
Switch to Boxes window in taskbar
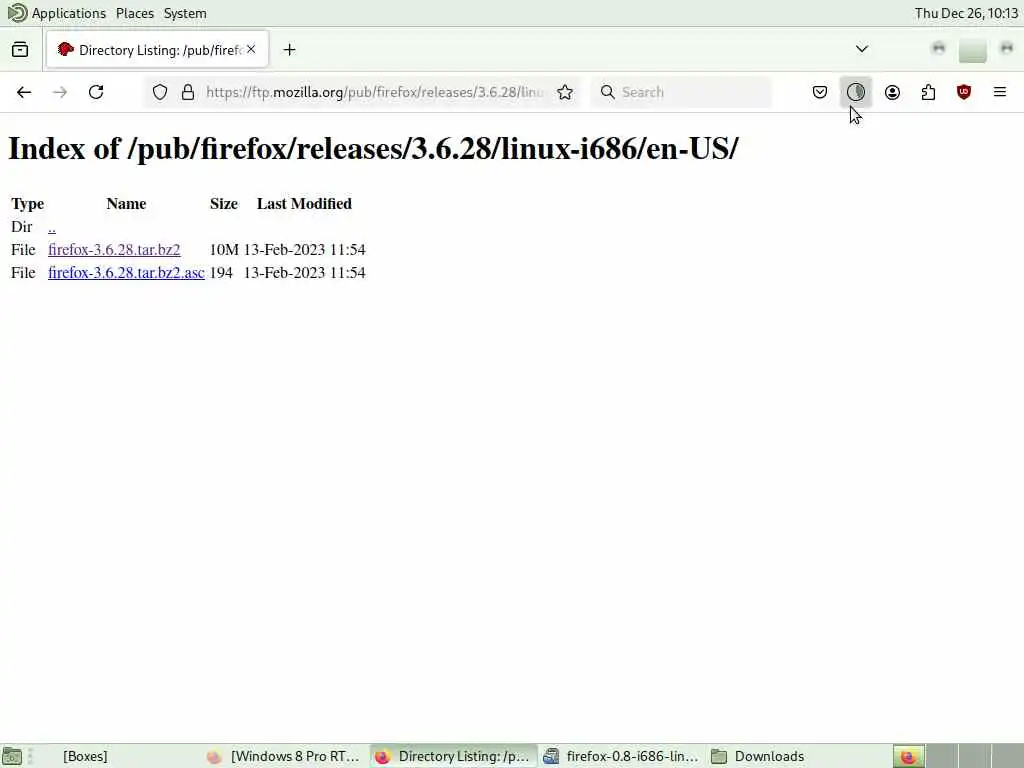pyautogui.click(x=85, y=756)
